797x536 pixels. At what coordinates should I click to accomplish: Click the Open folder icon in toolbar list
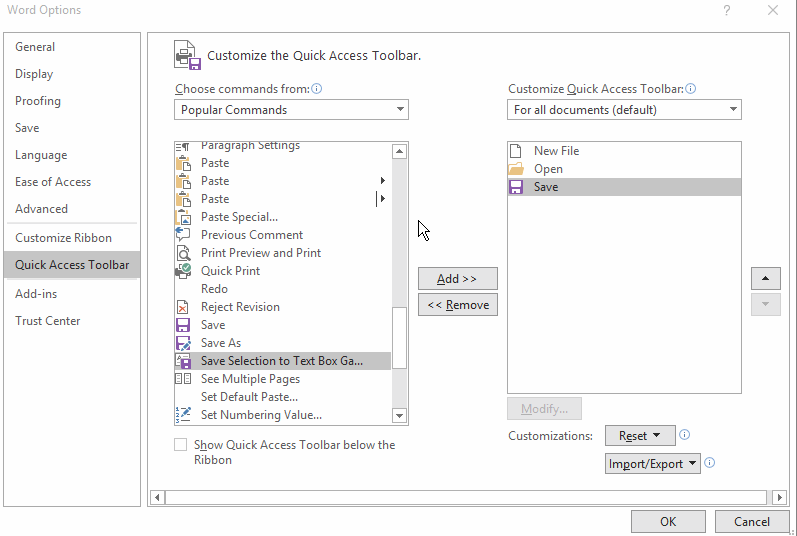pos(516,169)
